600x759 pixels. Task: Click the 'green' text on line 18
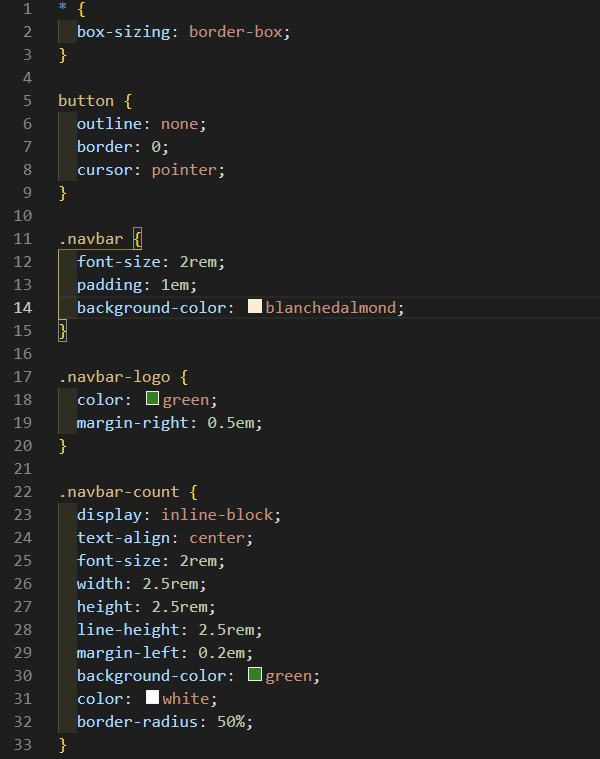[x=186, y=400]
